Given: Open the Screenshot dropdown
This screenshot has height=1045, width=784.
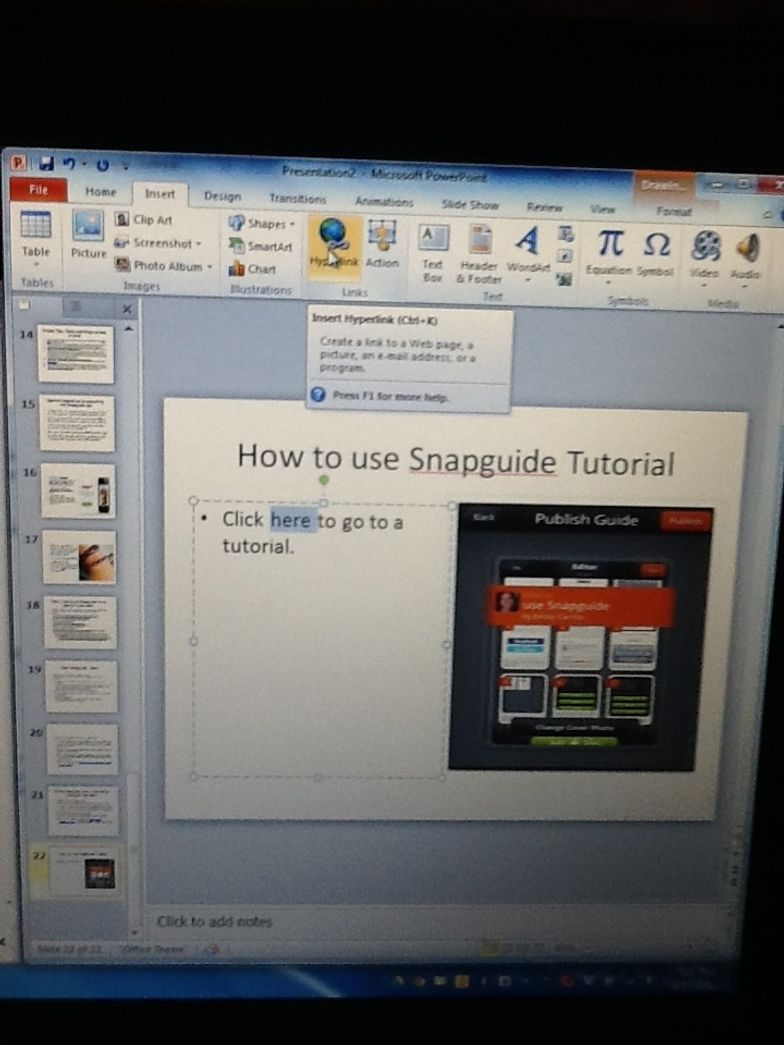Looking at the screenshot, I should tap(157, 243).
